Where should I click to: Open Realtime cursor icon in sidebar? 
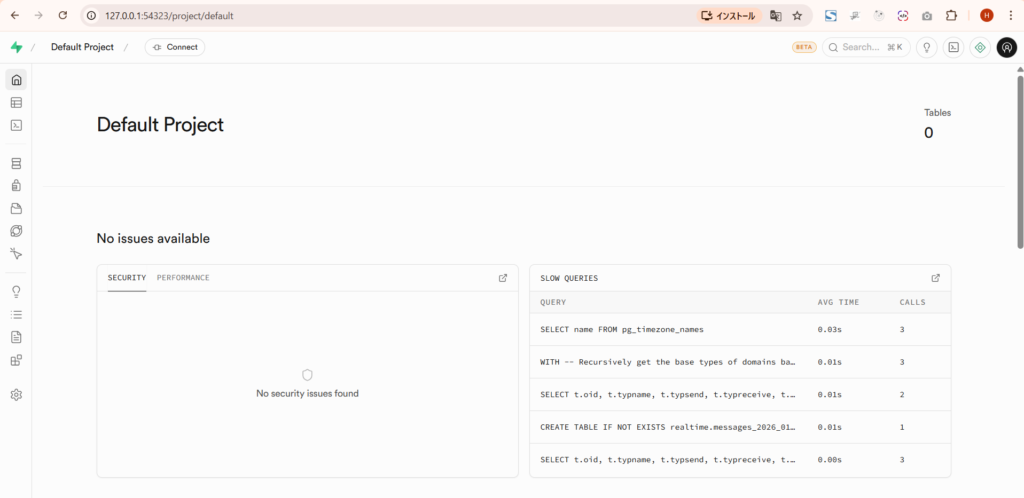[x=16, y=254]
